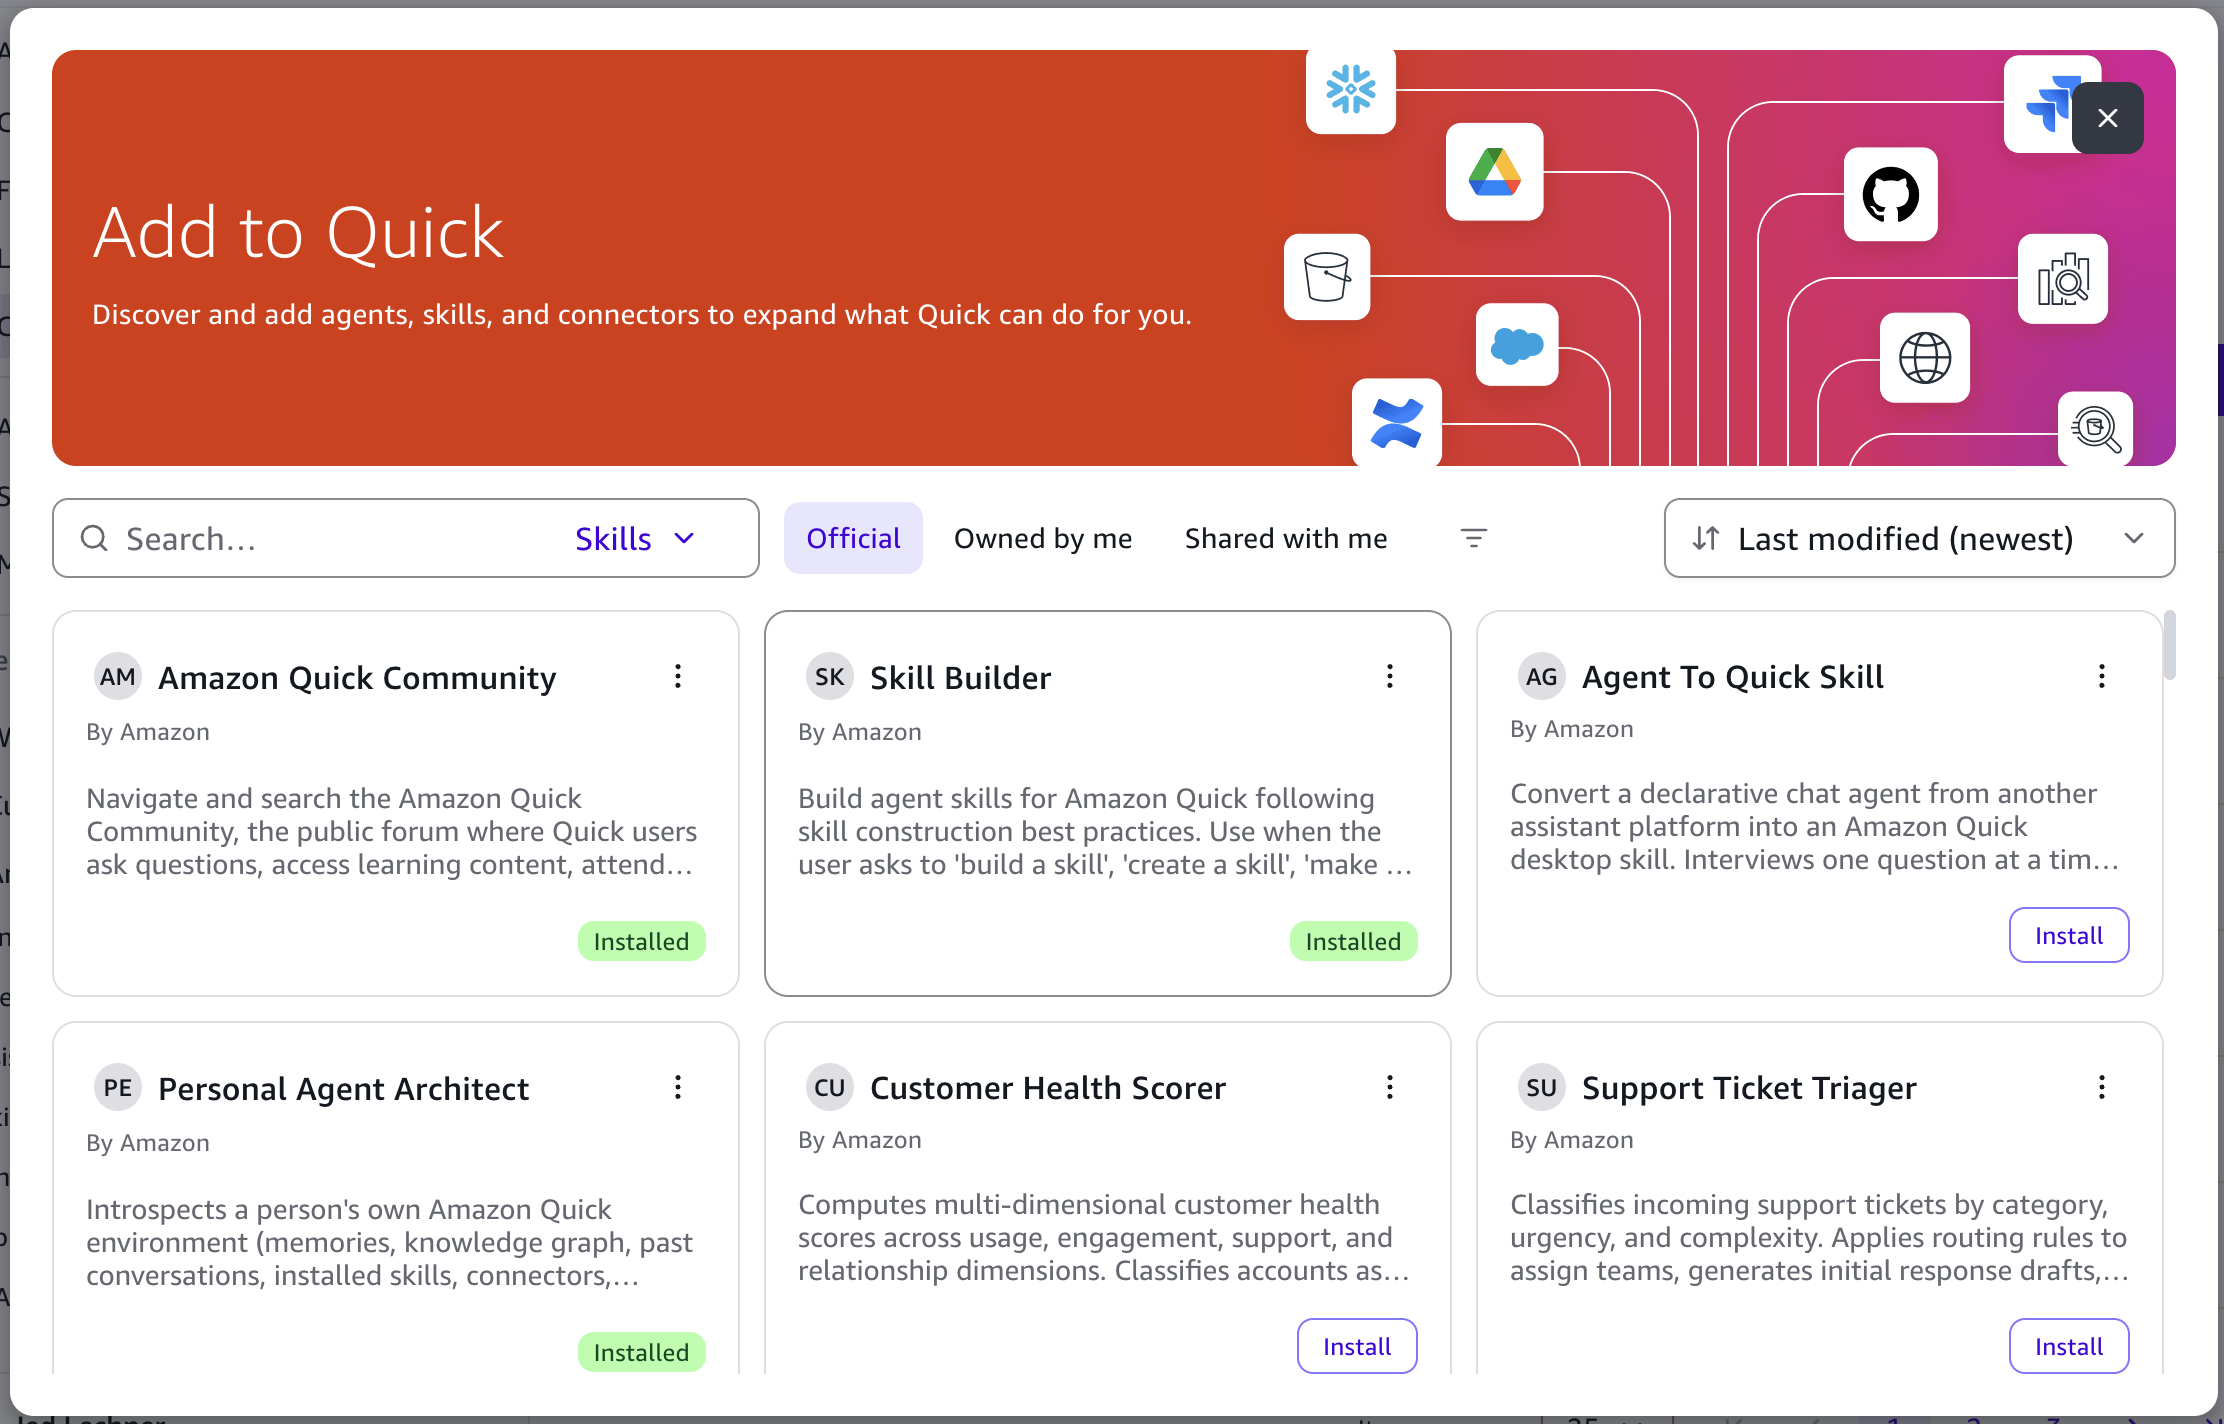Click the globe web icon in banner
This screenshot has height=1424, width=2224.
(1924, 358)
